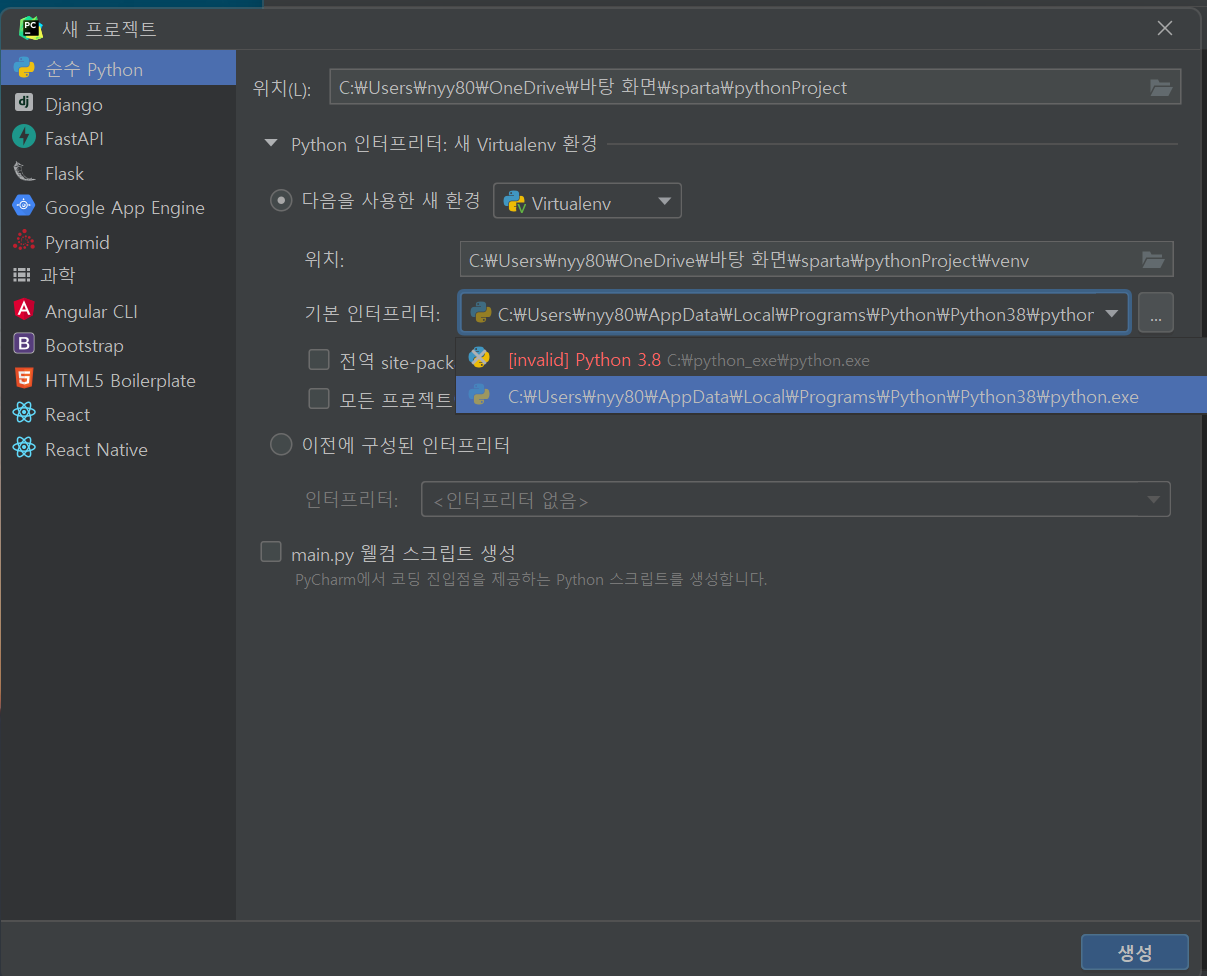
Task: Click the 기본 인터프리터 combo box field
Action: 795,314
